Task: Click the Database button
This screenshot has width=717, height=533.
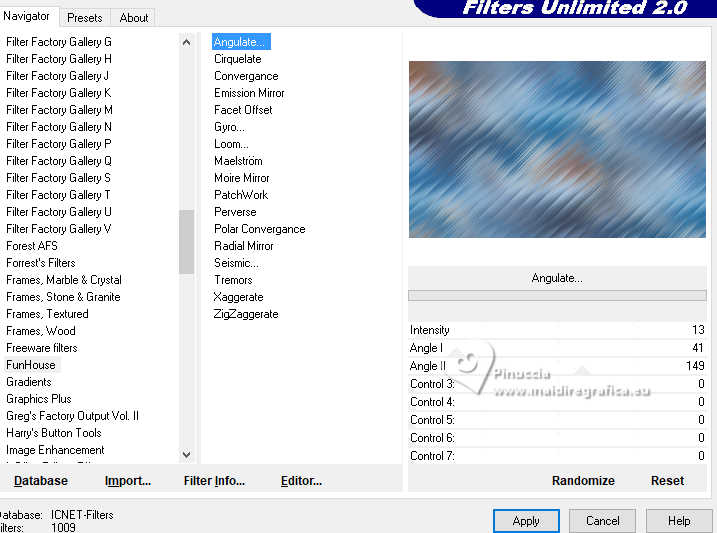Action: [x=41, y=480]
